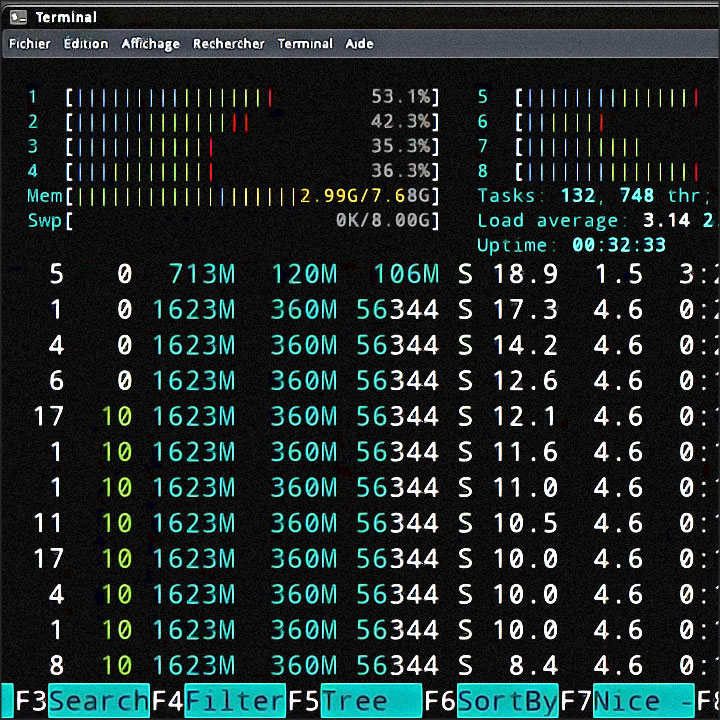Select the process row using 18.9% CPU
Viewport: 720px width, 720px height.
pos(360,274)
